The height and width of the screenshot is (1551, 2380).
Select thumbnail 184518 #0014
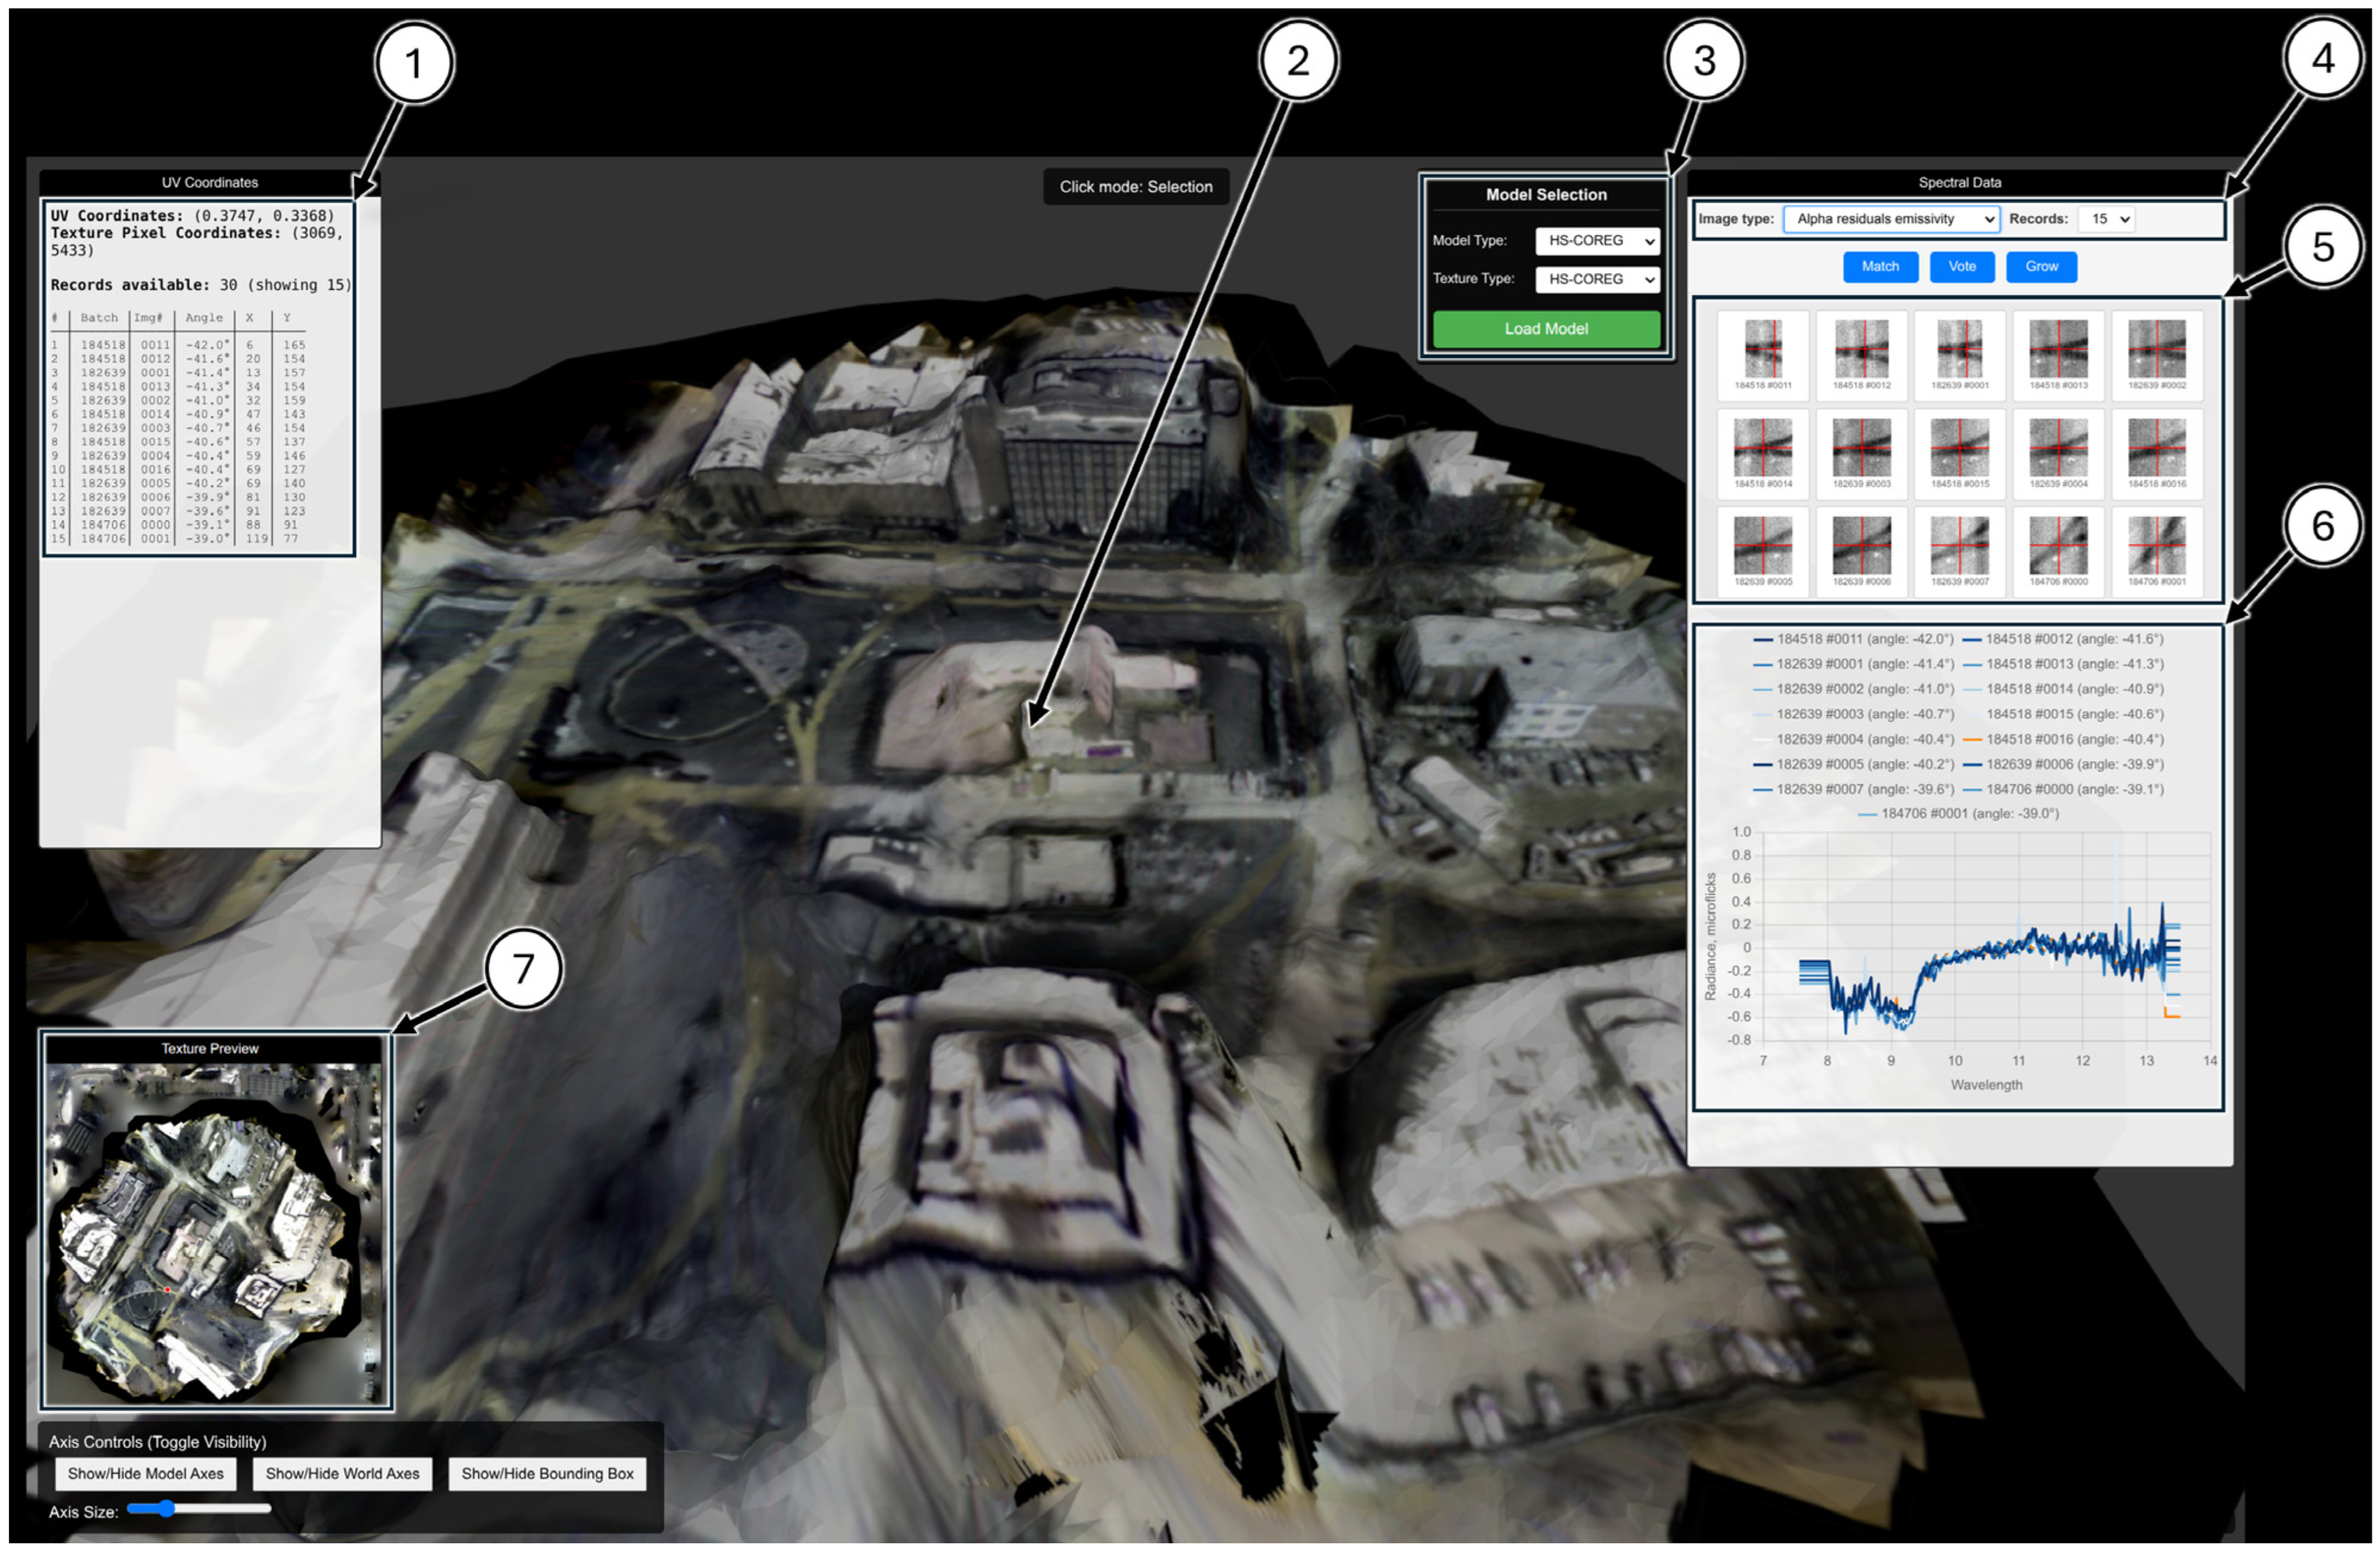point(1763,453)
